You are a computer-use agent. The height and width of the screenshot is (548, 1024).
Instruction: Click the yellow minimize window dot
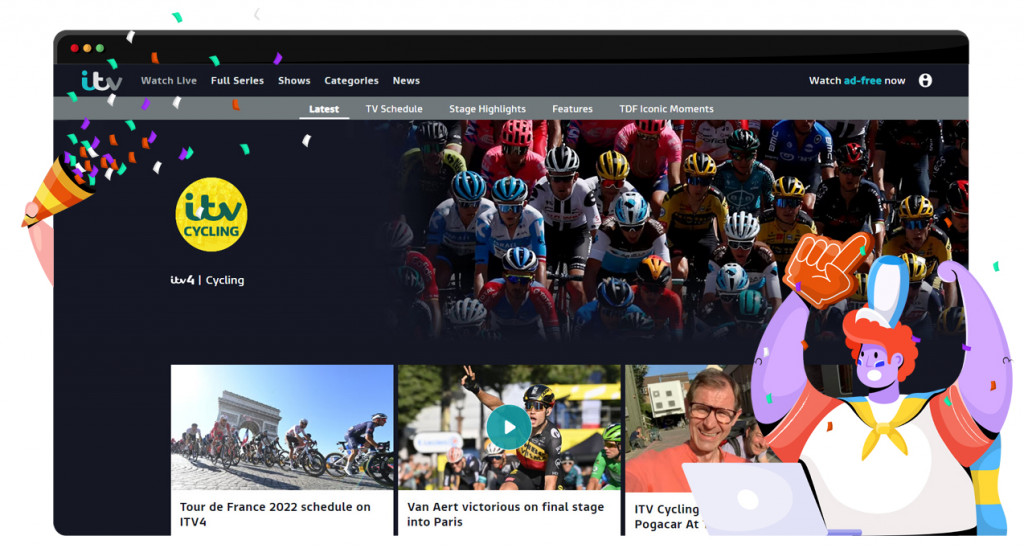[x=88, y=48]
